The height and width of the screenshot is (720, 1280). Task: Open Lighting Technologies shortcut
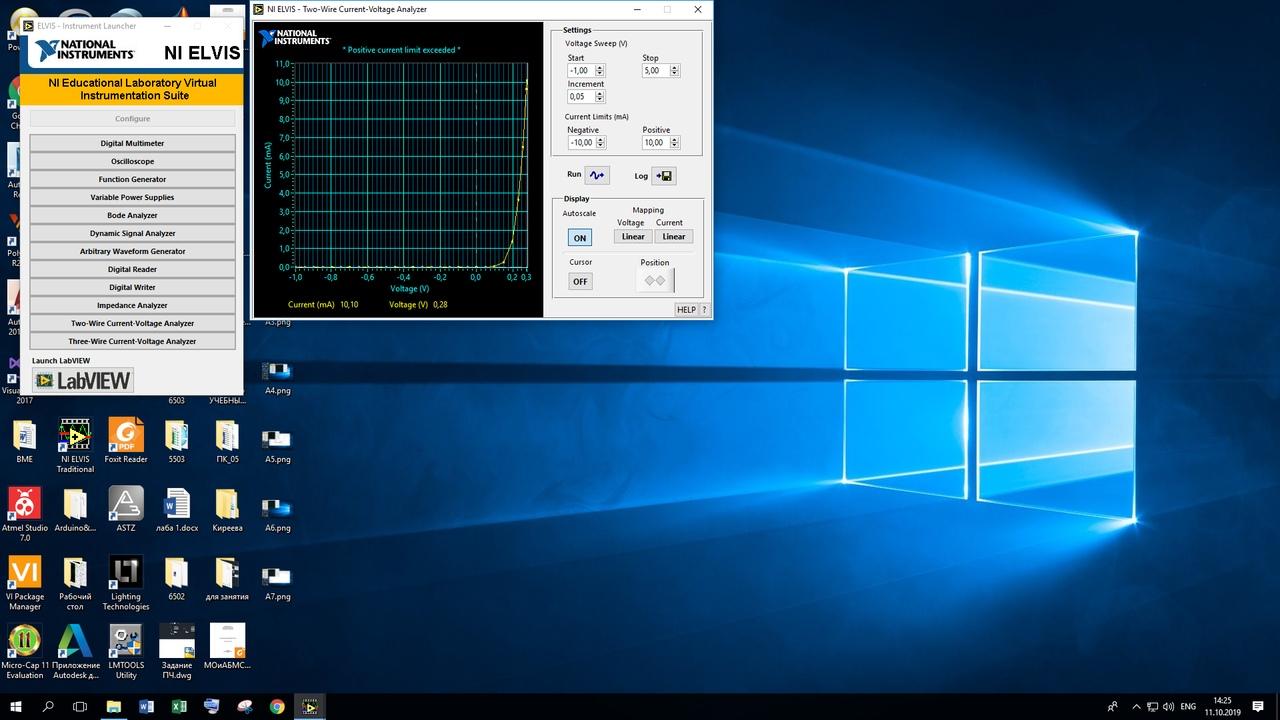[x=126, y=583]
